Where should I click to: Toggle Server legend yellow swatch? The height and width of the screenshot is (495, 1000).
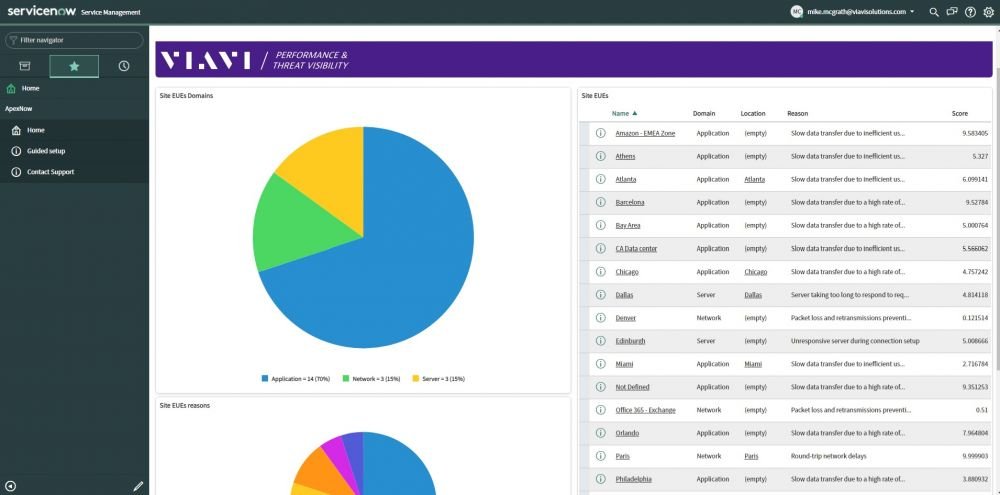coord(416,379)
